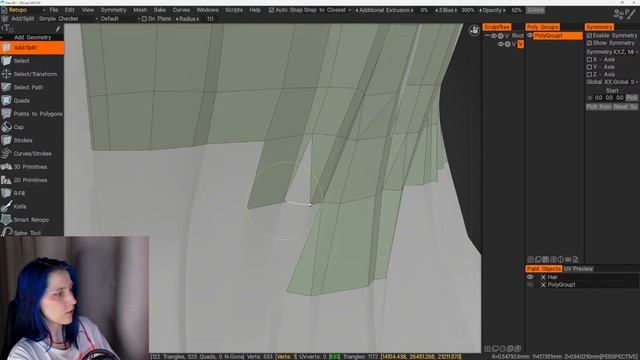Open the Scripts menu
The width and height of the screenshot is (640, 360).
pos(234,10)
